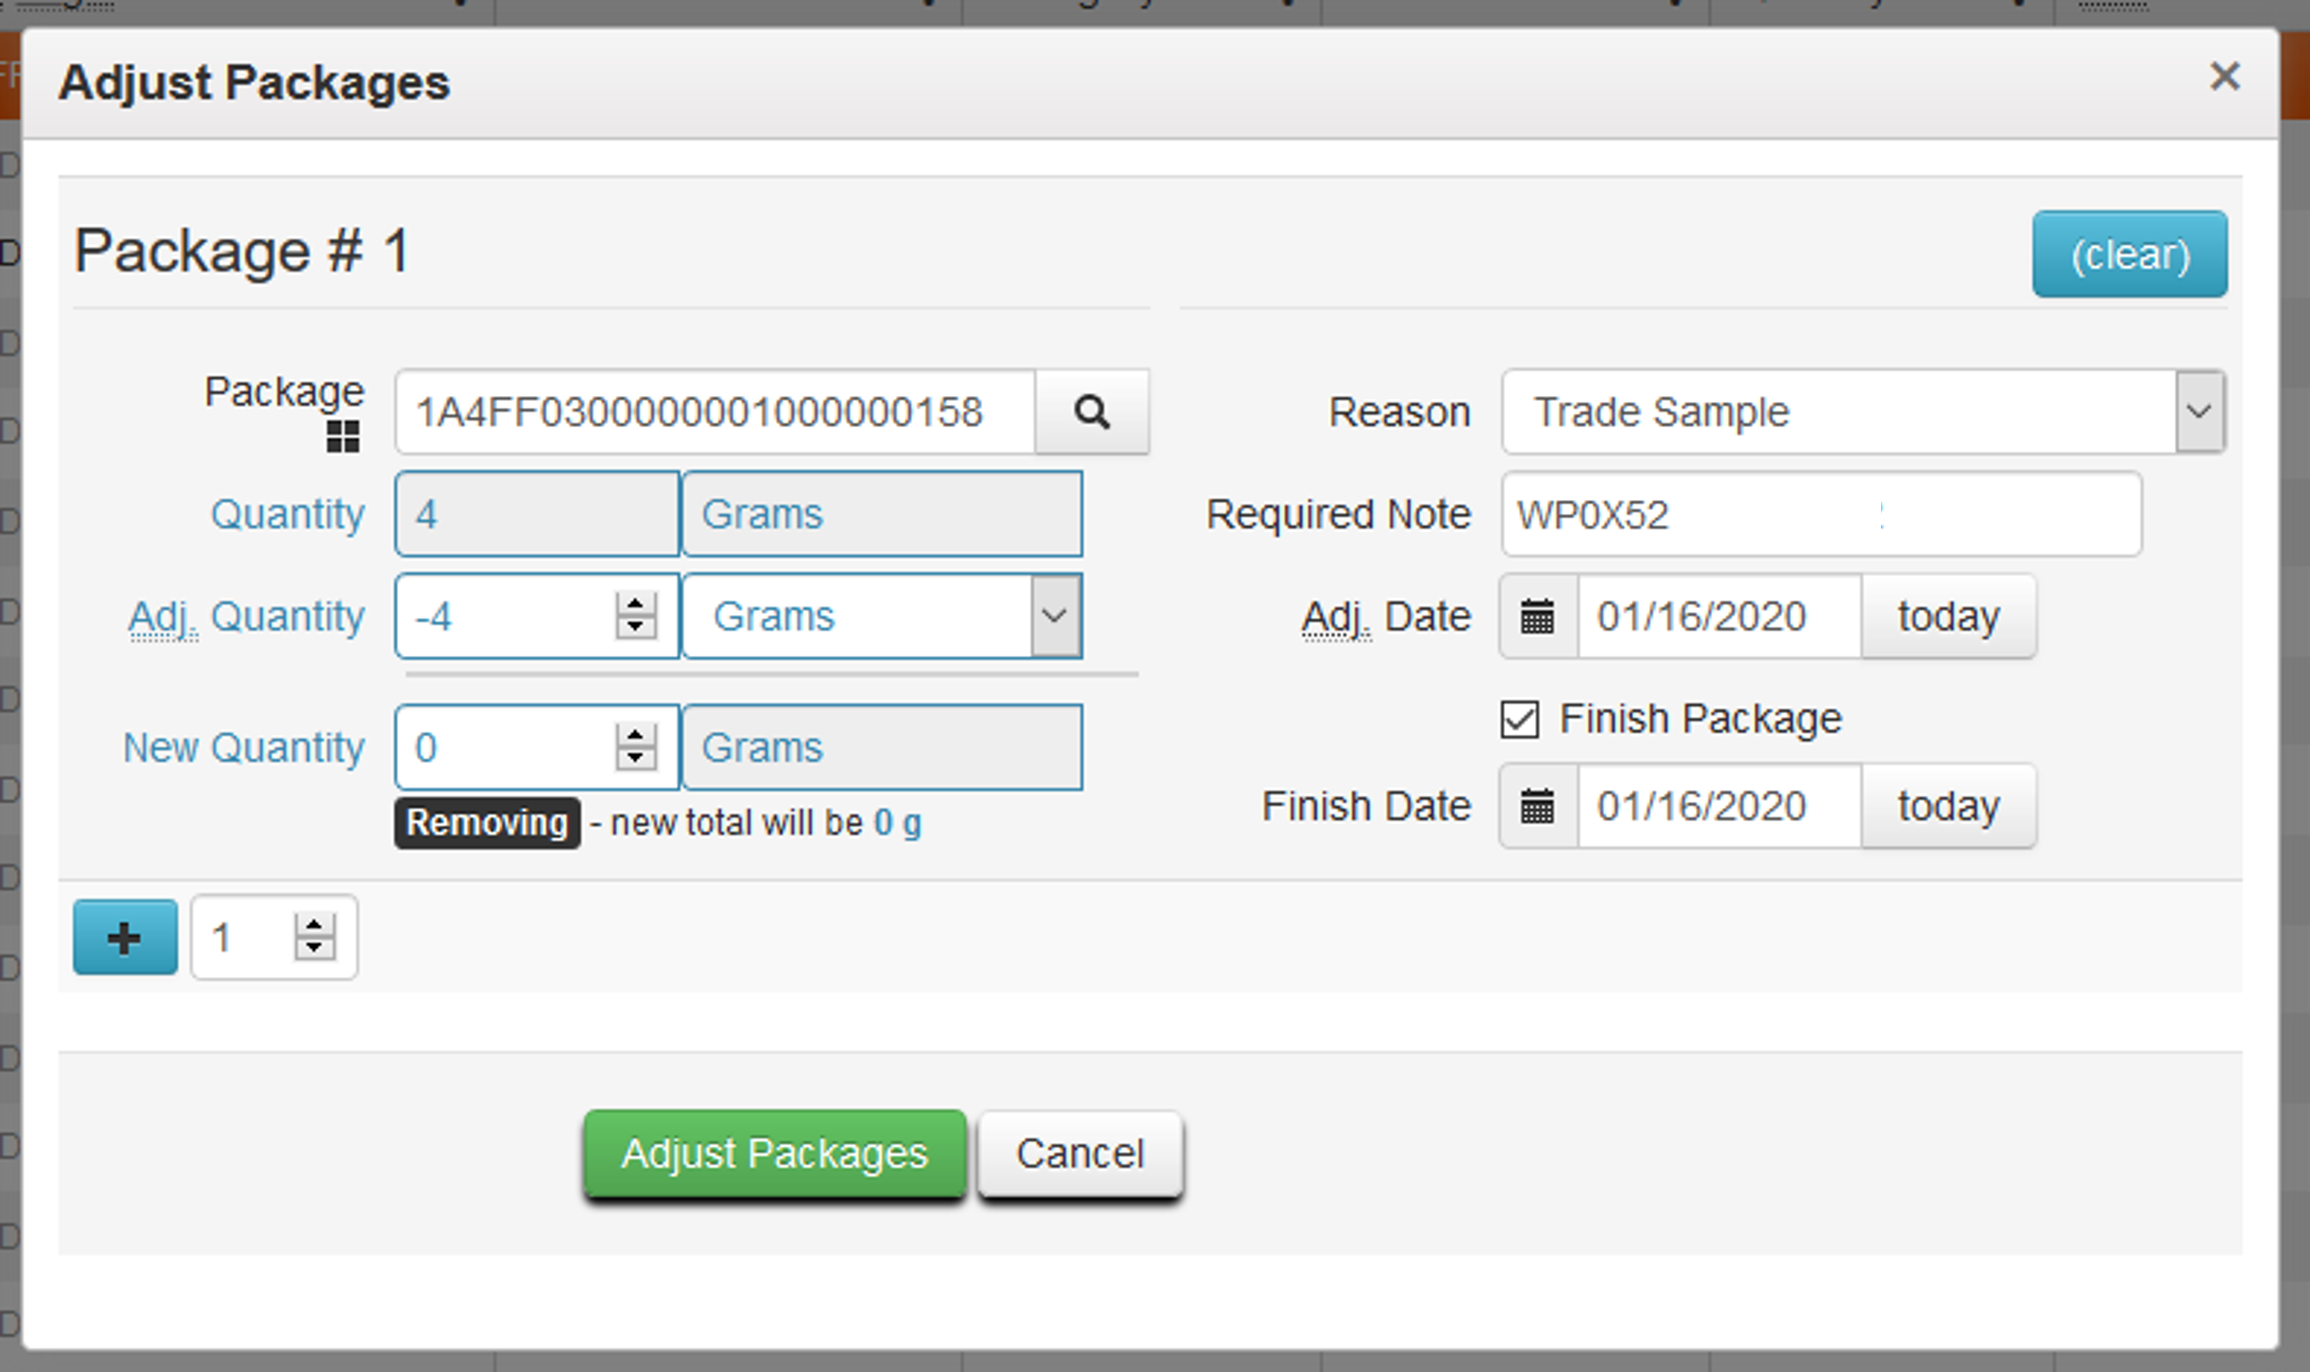Click the grid icon under the Package label
Screen dimensions: 2310x1372
[343, 437]
